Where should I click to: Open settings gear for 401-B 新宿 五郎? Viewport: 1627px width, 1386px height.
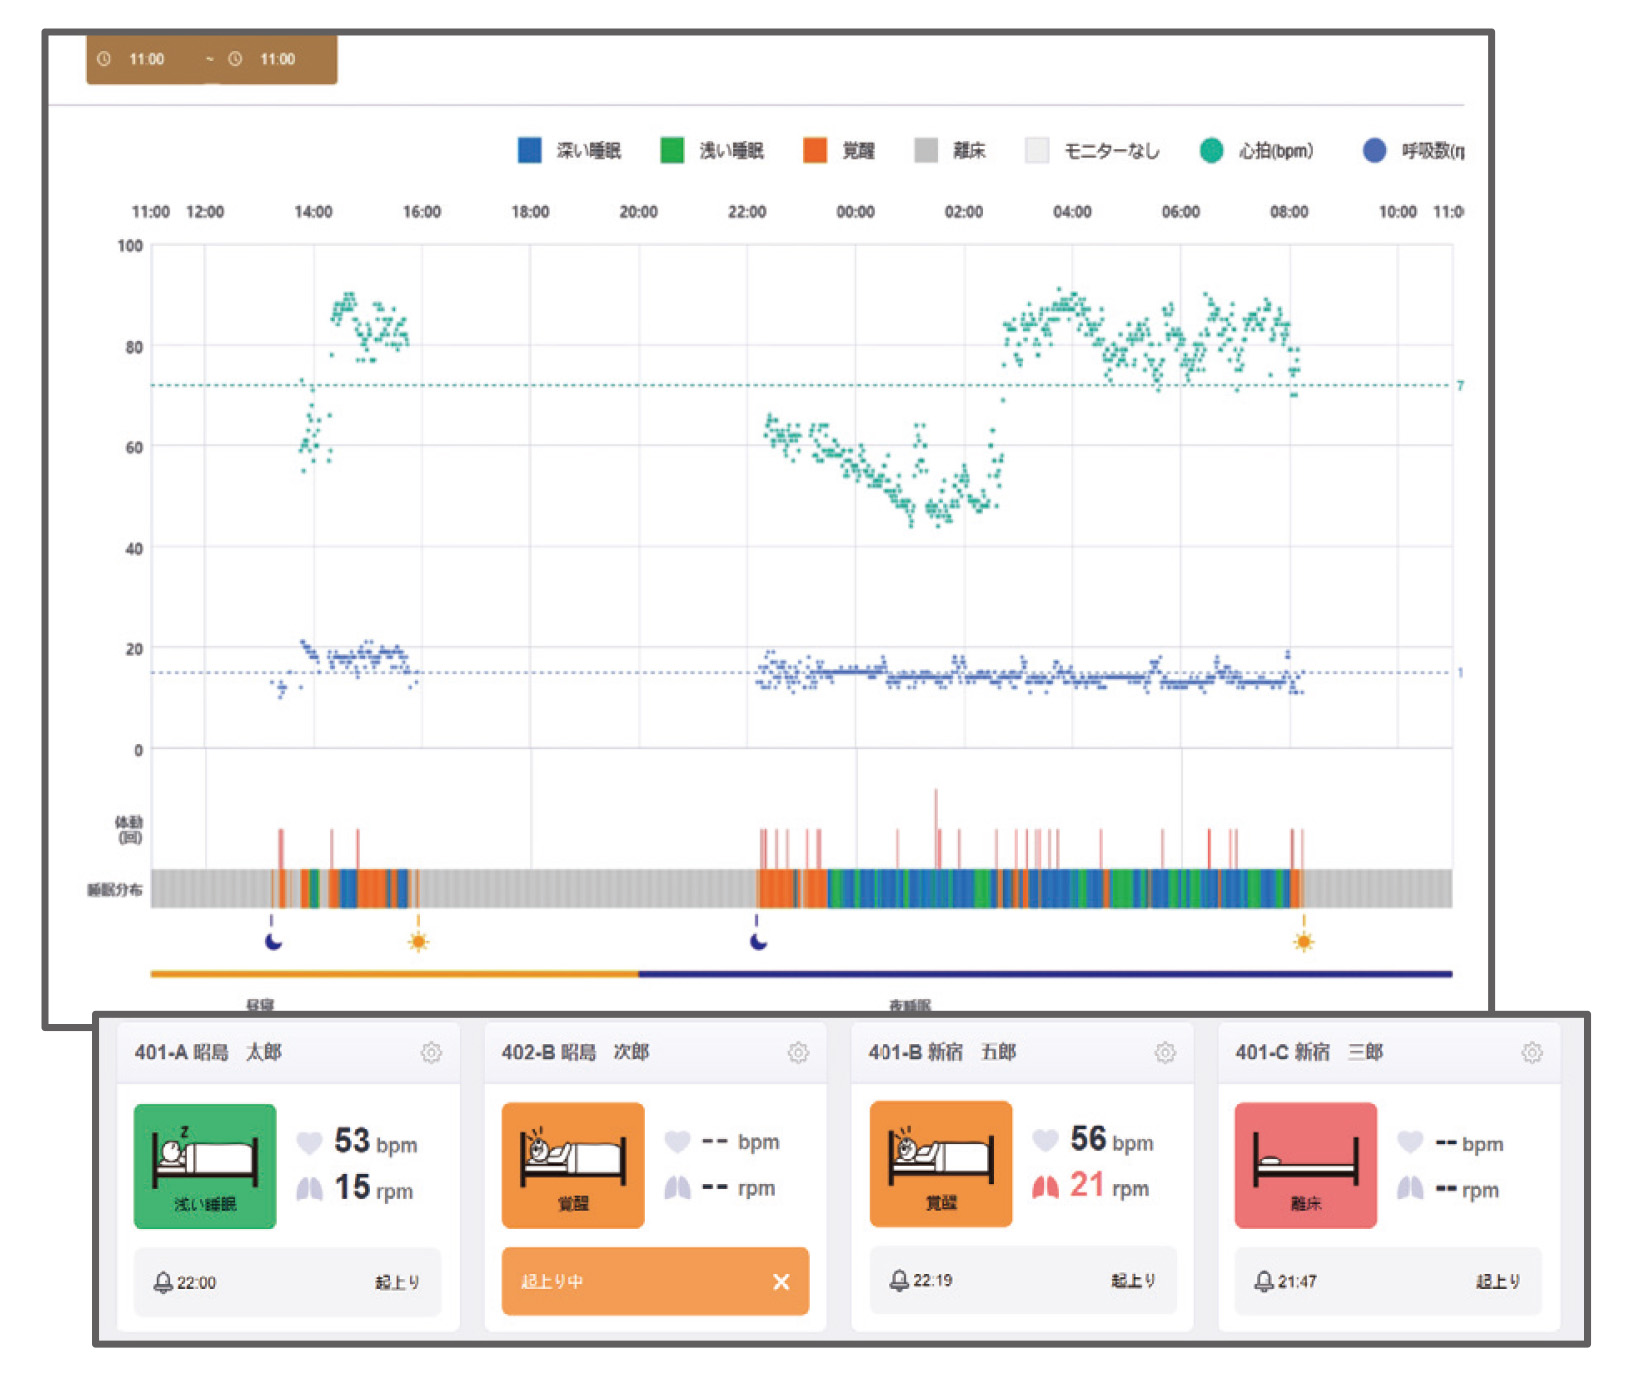click(1165, 1052)
